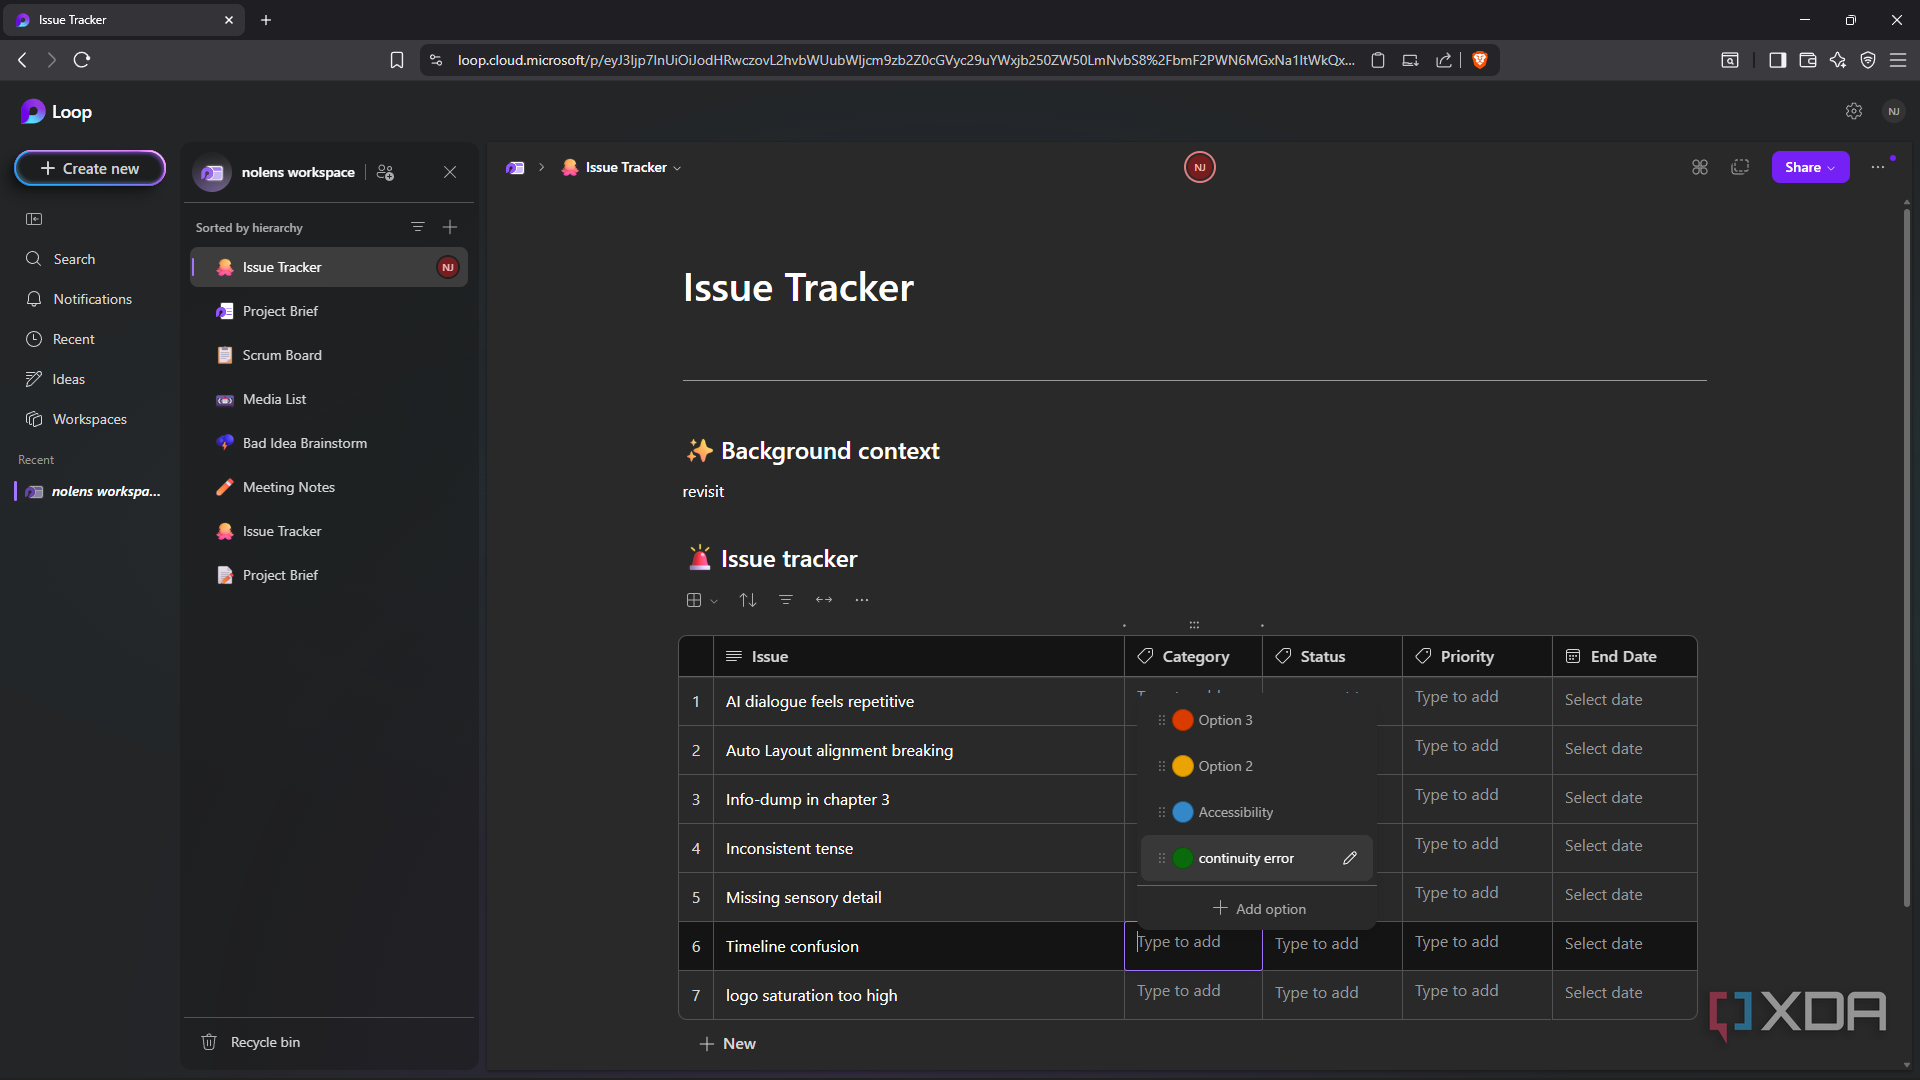
Task: Select the Accessibility option
Action: (x=1235, y=812)
